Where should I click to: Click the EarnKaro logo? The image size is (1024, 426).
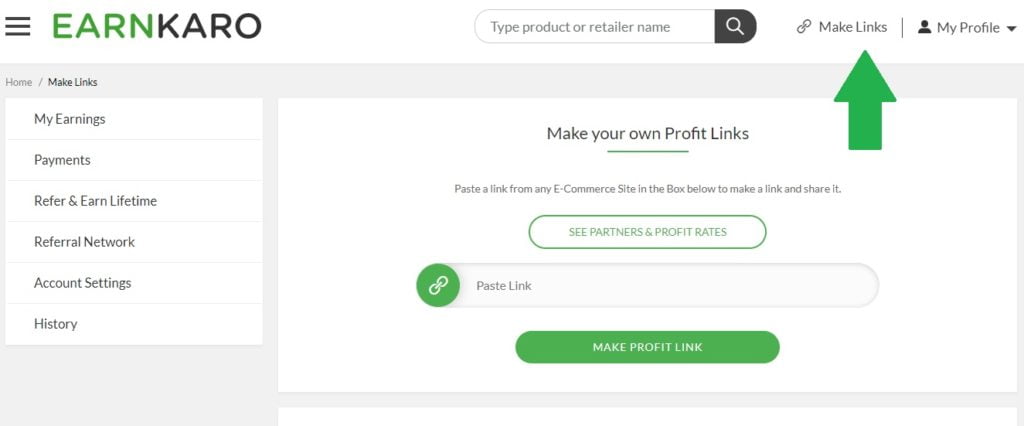[x=157, y=26]
